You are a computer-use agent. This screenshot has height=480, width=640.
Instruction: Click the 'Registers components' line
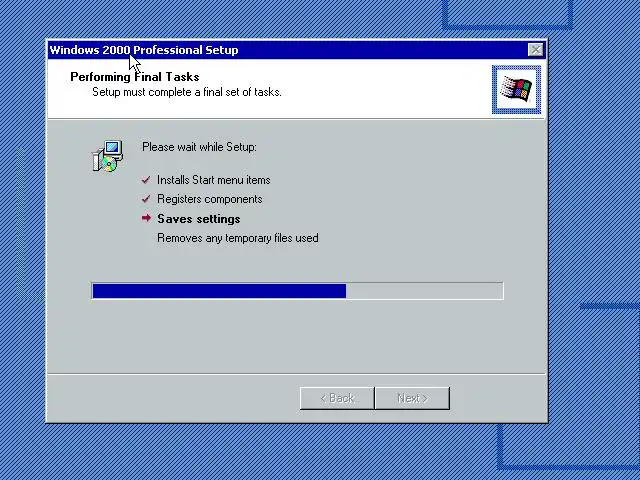(x=210, y=199)
